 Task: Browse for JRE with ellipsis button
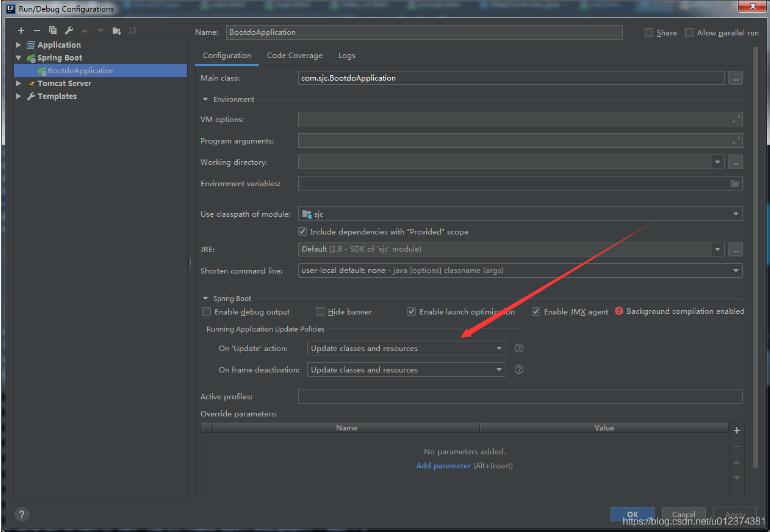(735, 250)
